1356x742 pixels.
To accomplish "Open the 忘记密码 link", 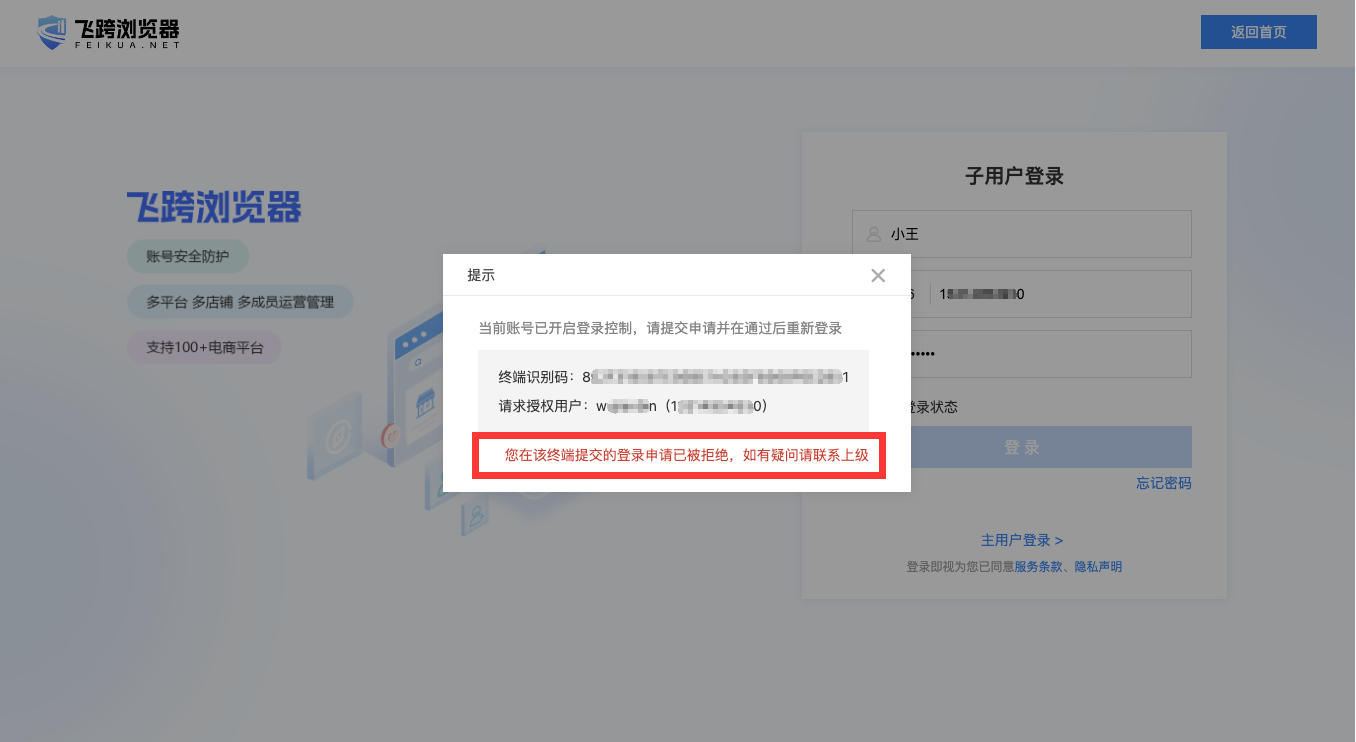I will 1163,483.
